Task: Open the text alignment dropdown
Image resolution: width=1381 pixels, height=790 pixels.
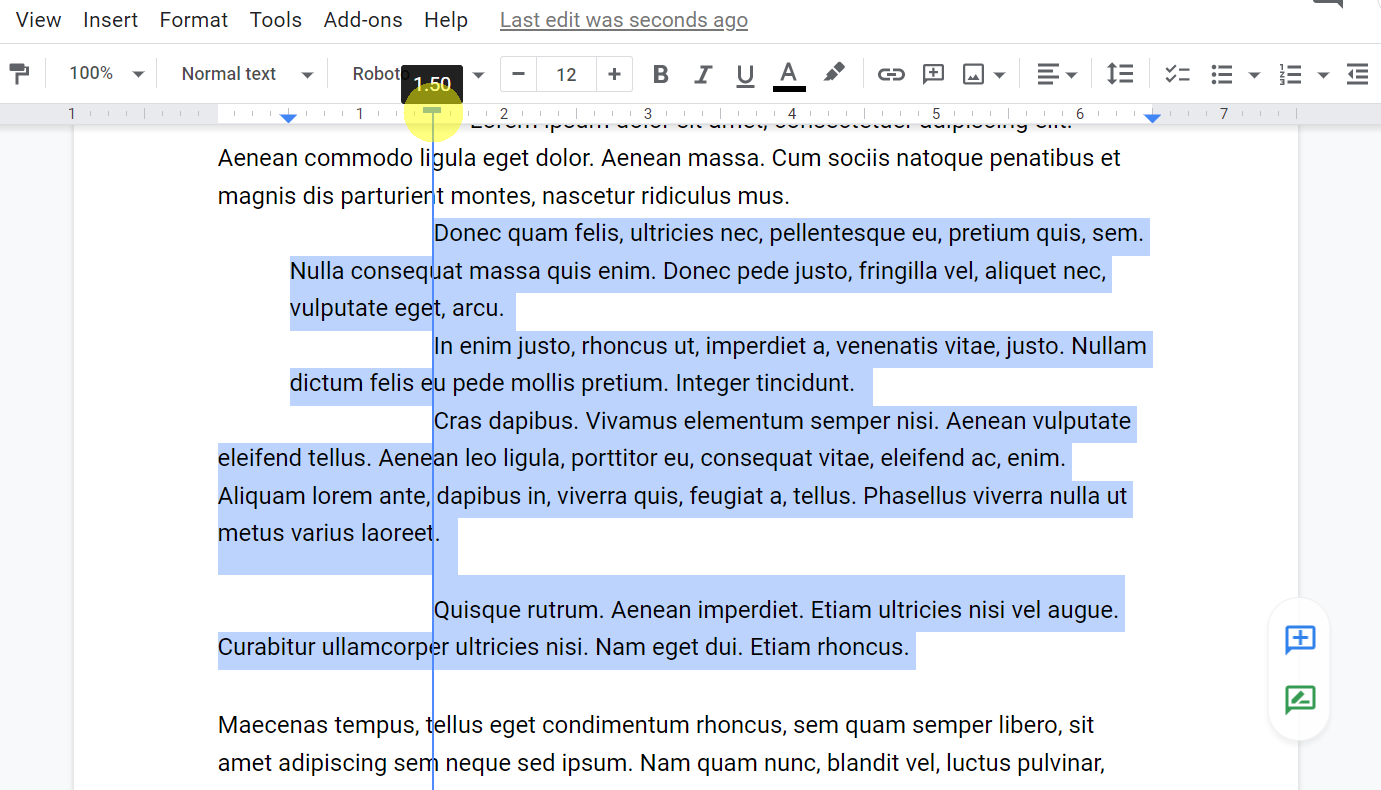Action: tap(1056, 74)
